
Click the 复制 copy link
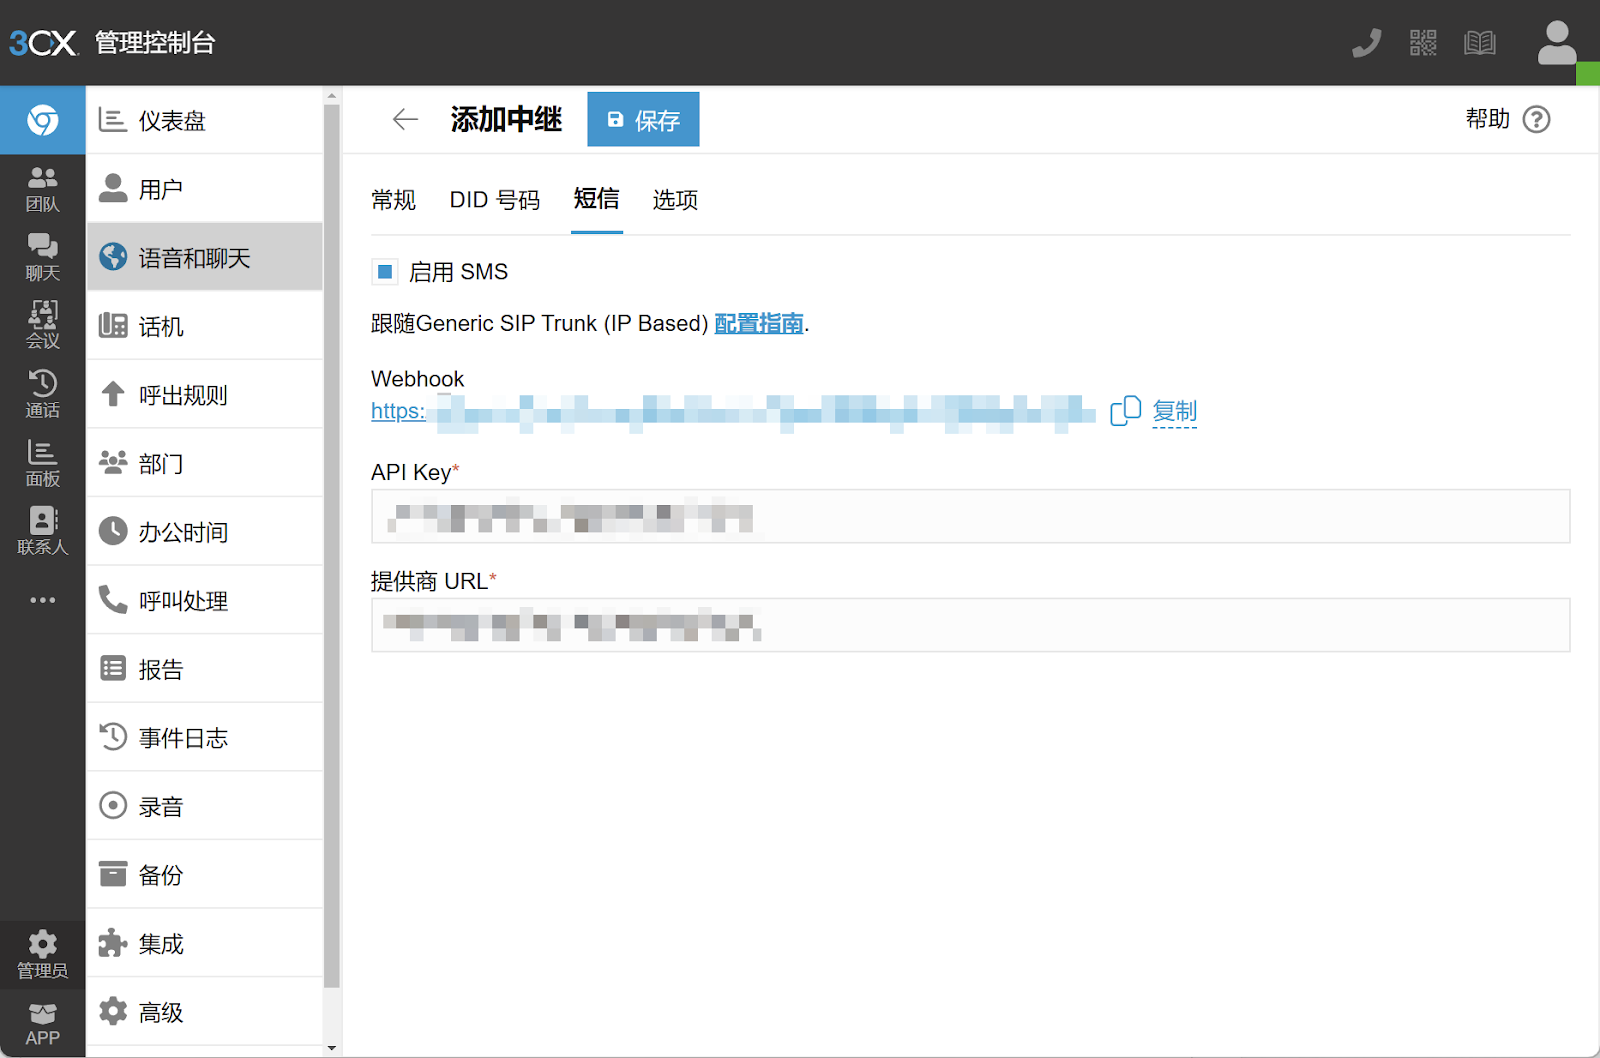pyautogui.click(x=1174, y=411)
